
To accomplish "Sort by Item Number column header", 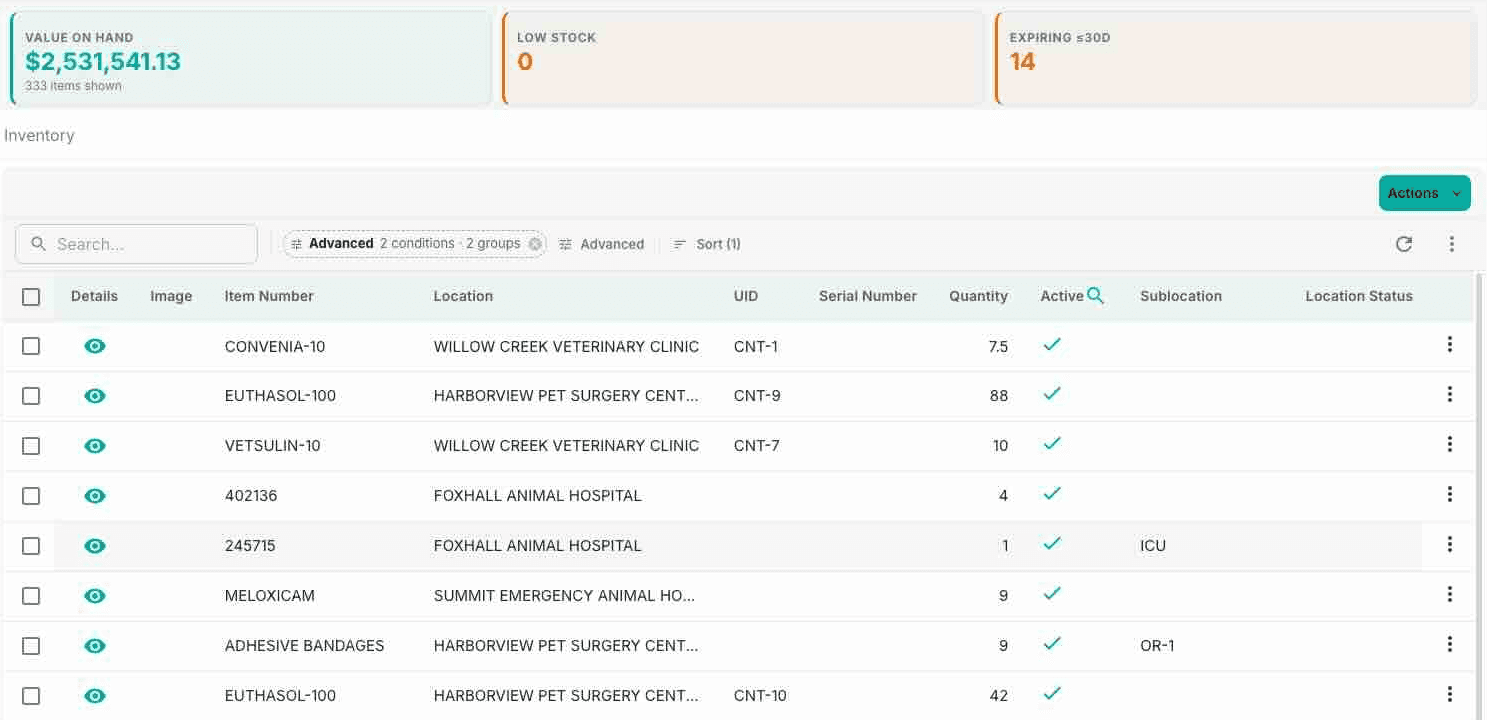I will coord(269,296).
